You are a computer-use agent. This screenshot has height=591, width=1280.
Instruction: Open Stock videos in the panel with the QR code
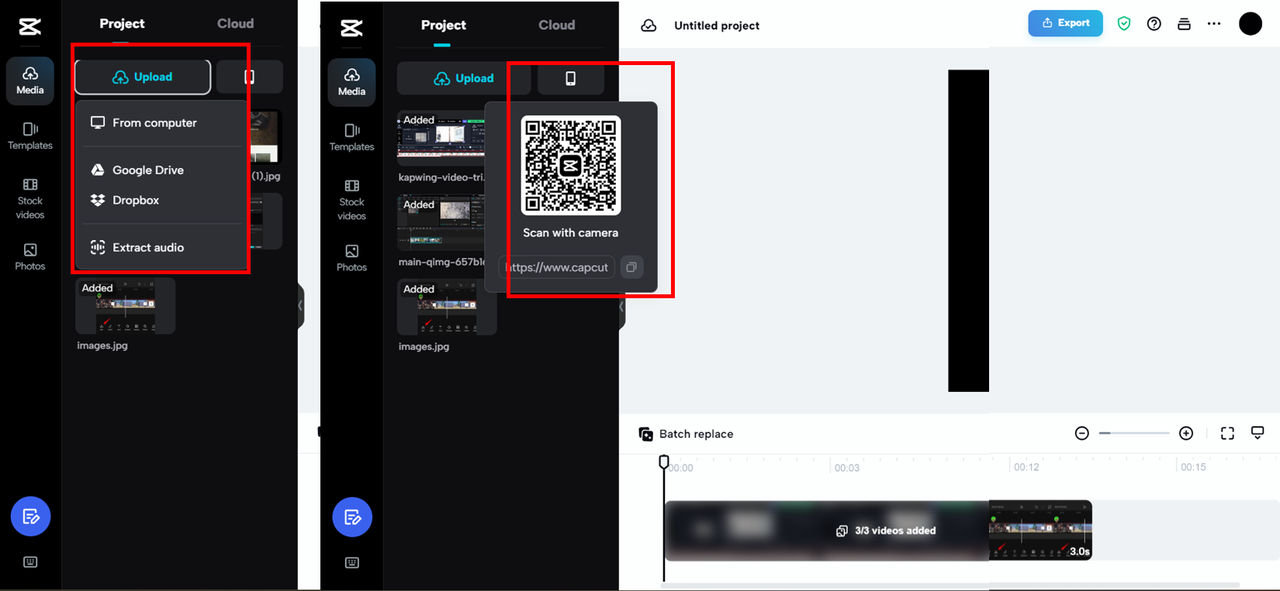point(352,200)
